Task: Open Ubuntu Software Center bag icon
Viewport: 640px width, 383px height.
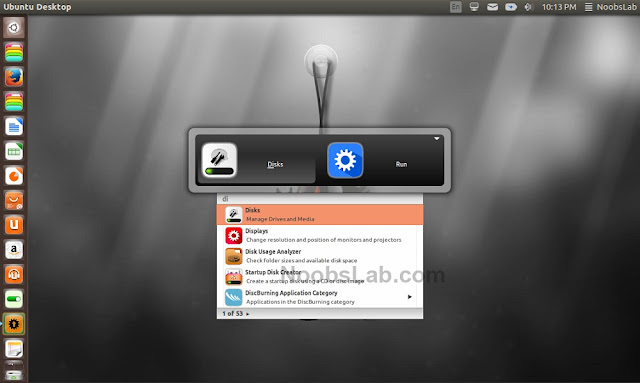Action: 14,200
